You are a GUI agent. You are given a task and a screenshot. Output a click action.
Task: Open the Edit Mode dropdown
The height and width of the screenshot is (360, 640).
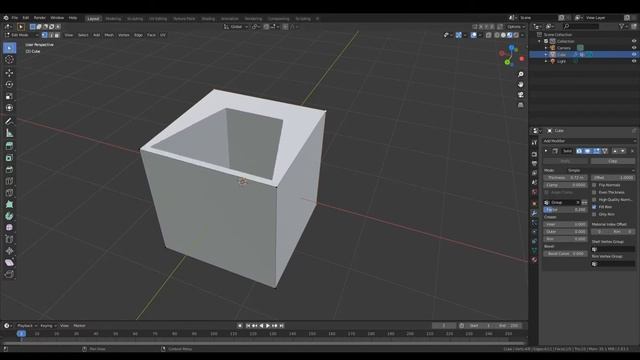point(21,35)
